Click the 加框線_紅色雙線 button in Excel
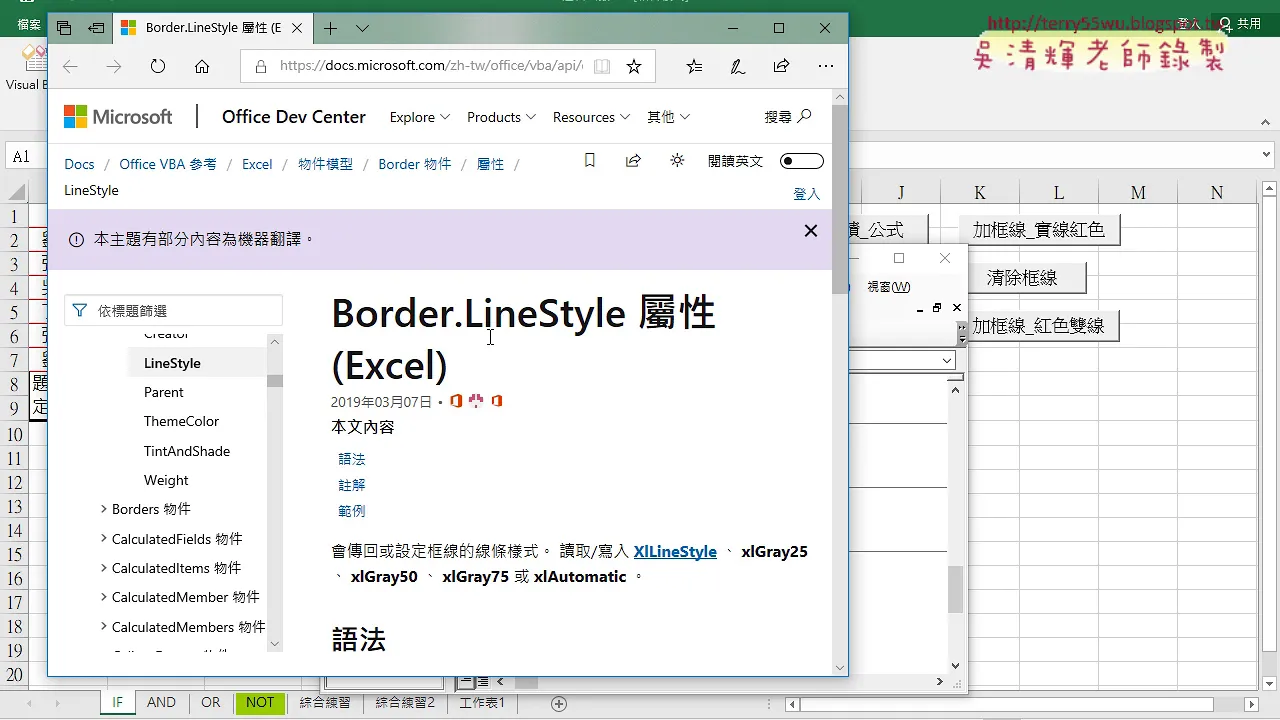 click(x=1042, y=326)
